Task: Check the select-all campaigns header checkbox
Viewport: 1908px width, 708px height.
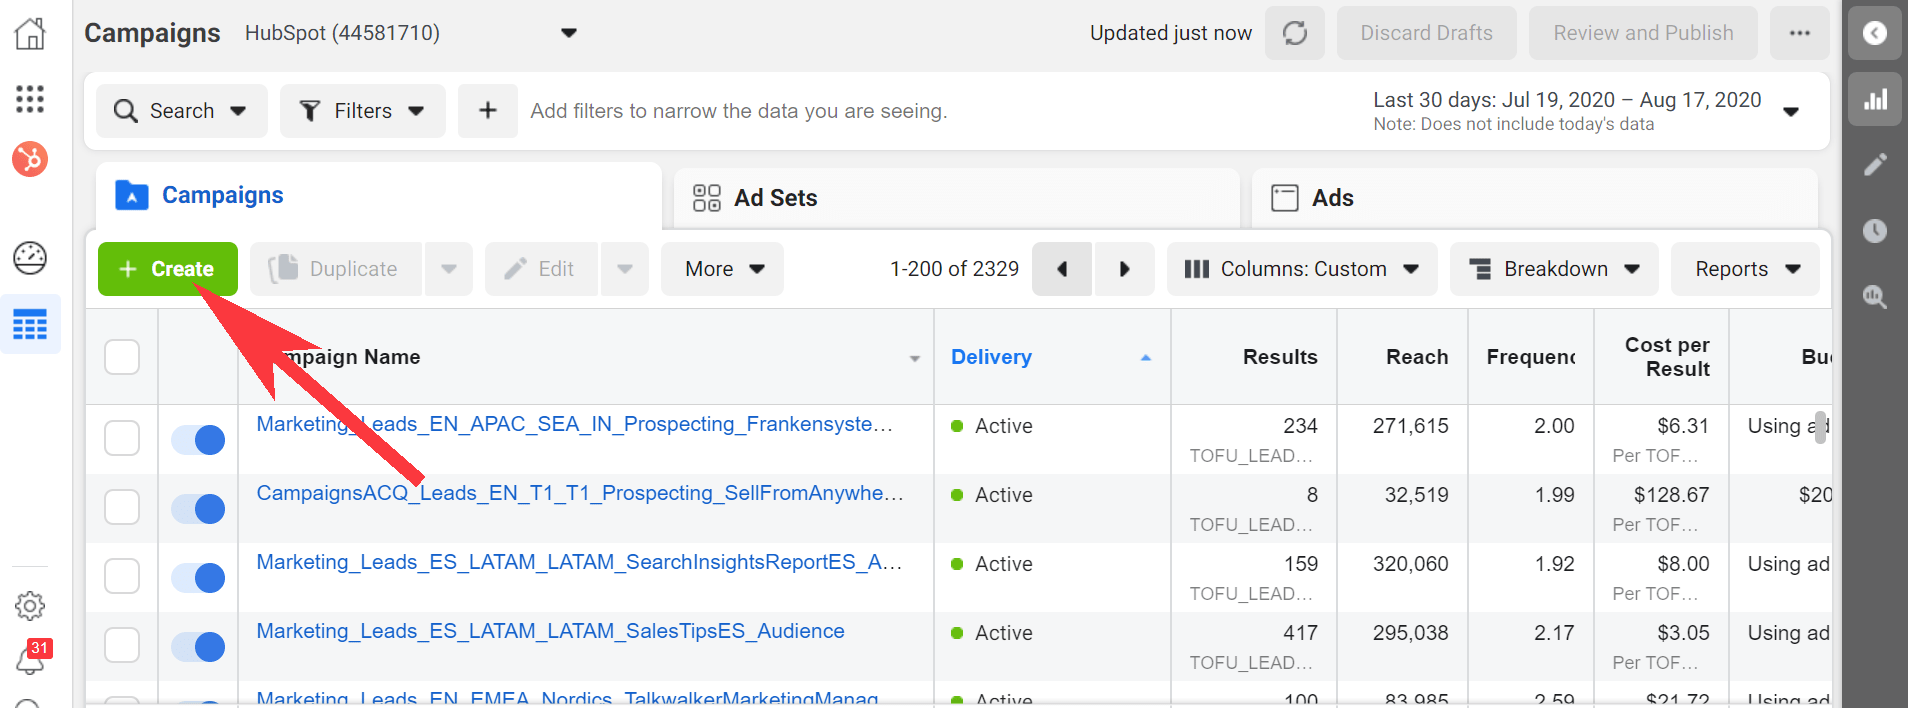Action: click(x=122, y=357)
